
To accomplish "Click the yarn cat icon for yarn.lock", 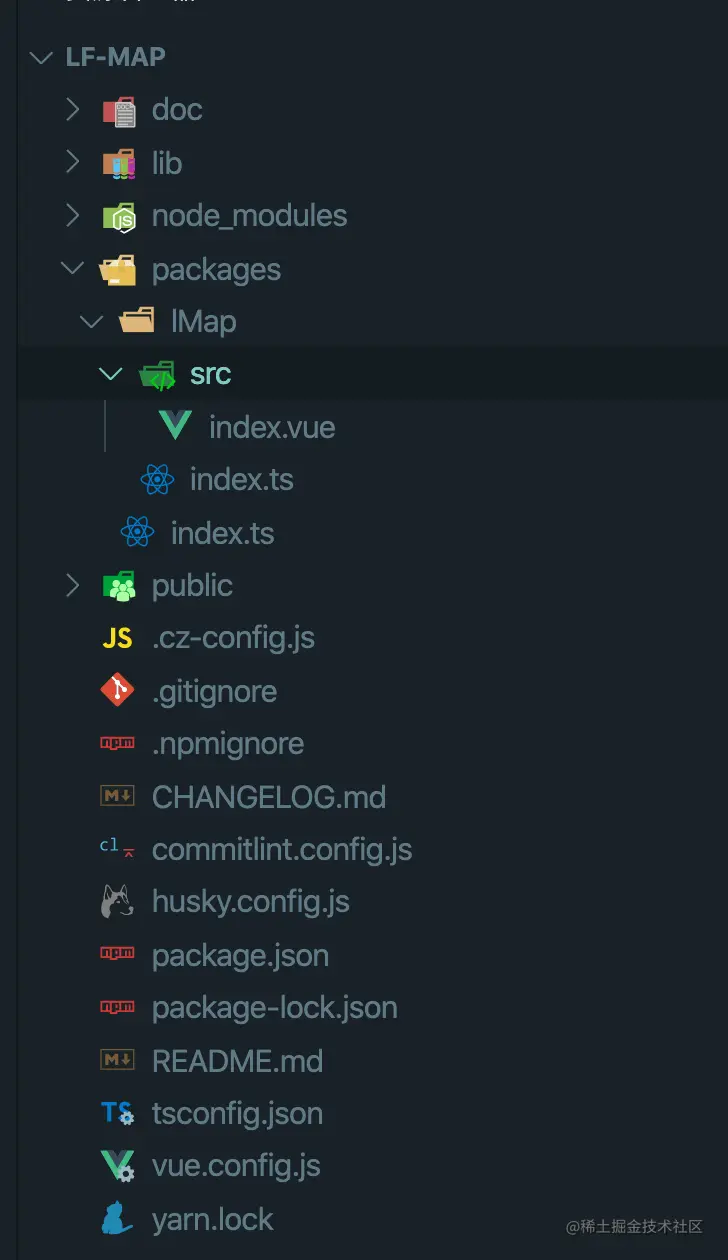I will pyautogui.click(x=116, y=1218).
